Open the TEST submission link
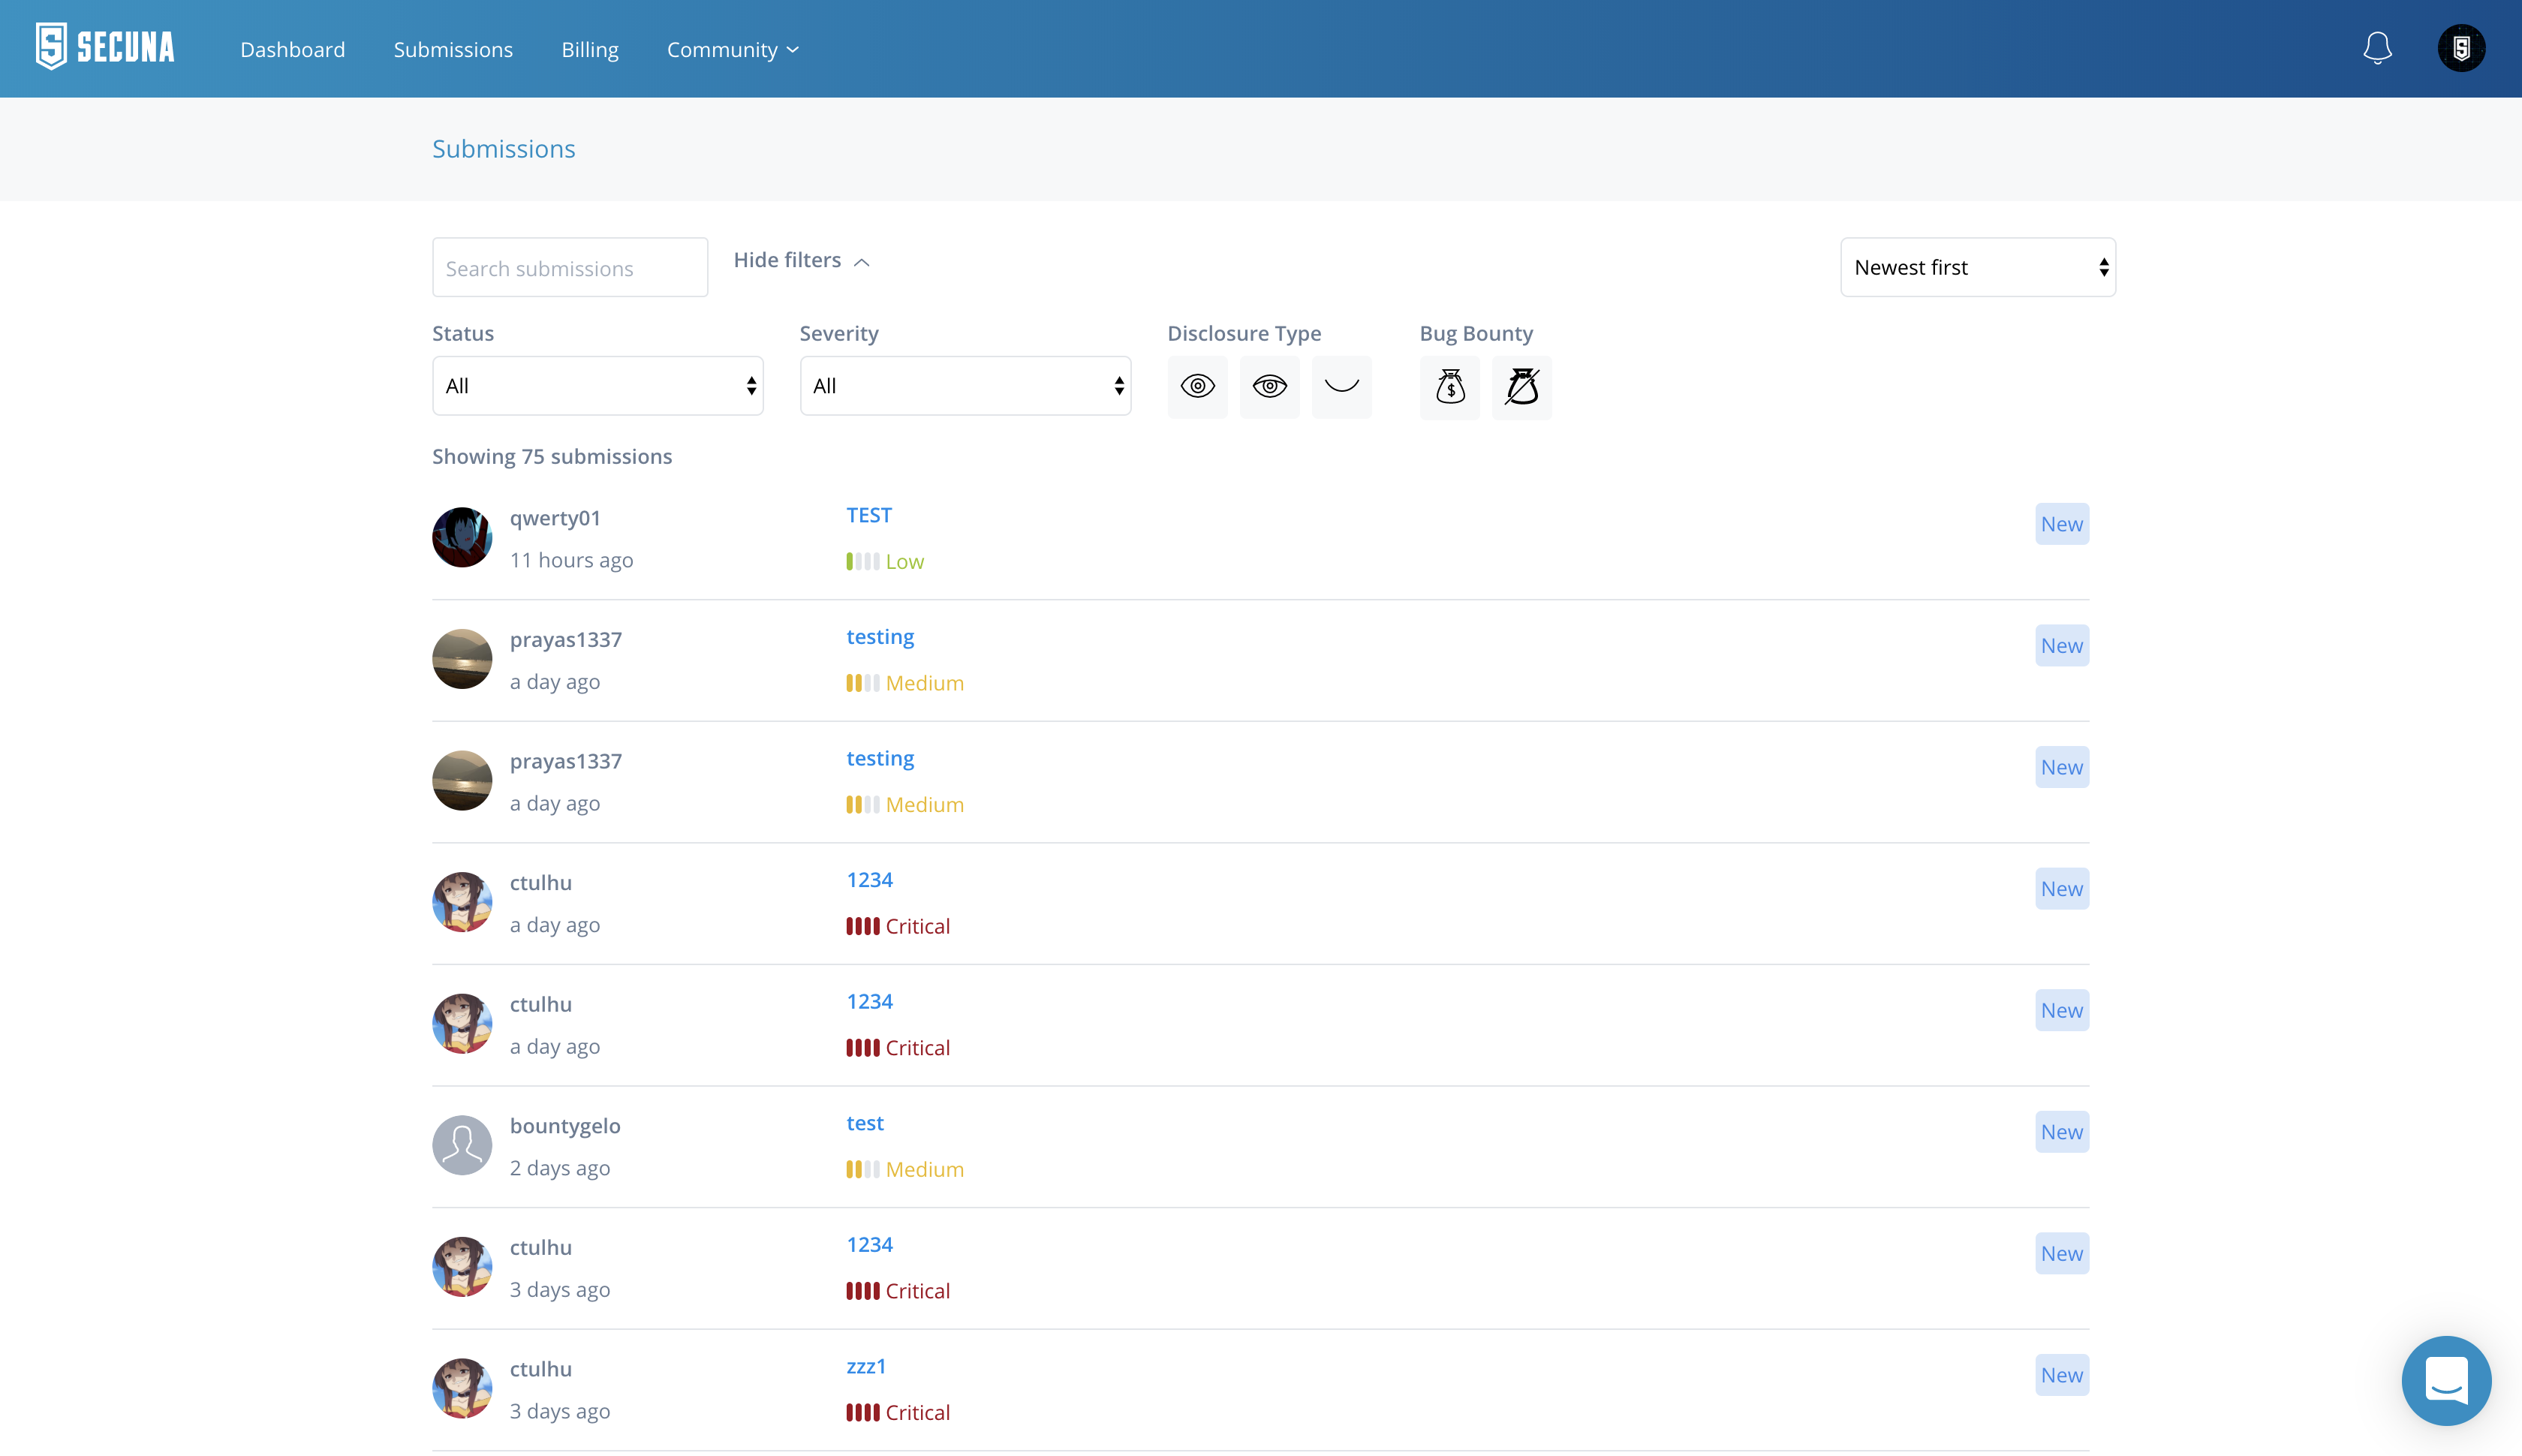 868,515
